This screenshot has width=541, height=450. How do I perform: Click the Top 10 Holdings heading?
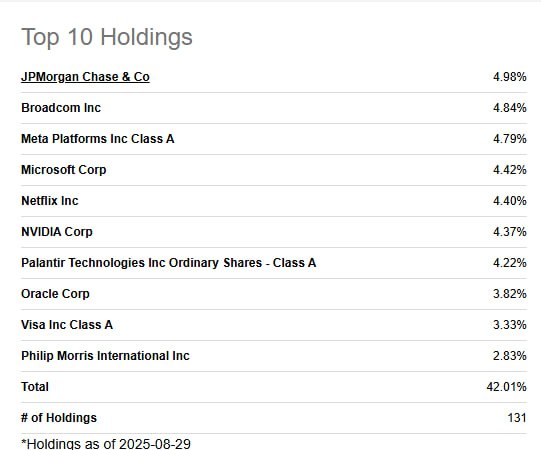click(107, 37)
